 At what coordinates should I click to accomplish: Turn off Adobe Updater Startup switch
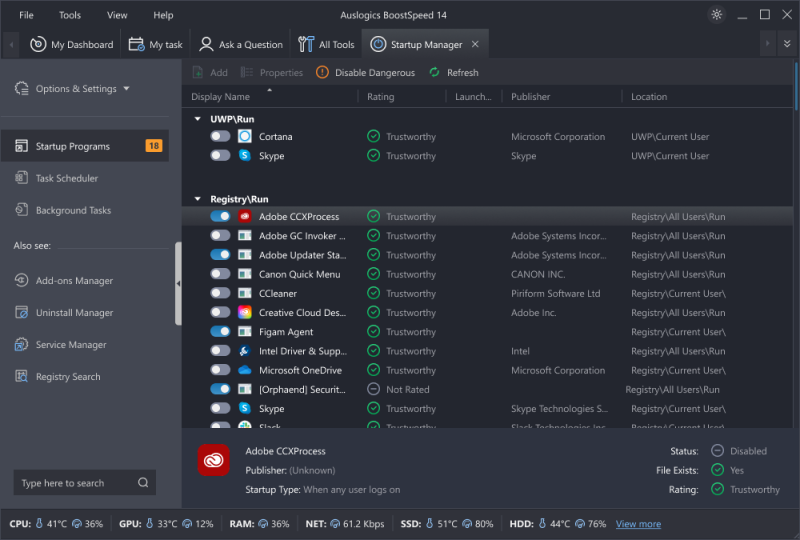pos(220,255)
